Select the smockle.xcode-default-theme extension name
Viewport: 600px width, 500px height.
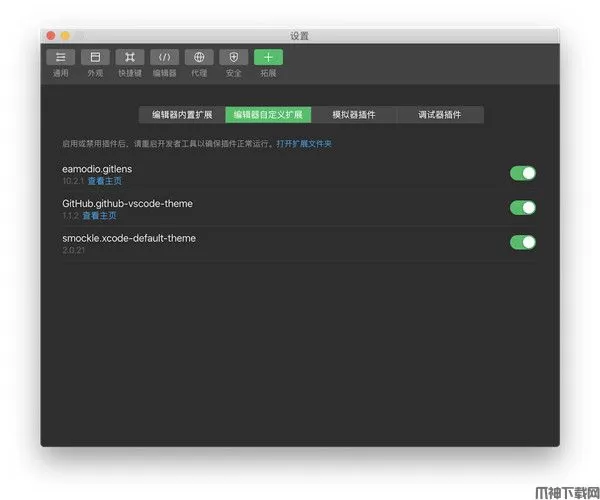[129, 238]
